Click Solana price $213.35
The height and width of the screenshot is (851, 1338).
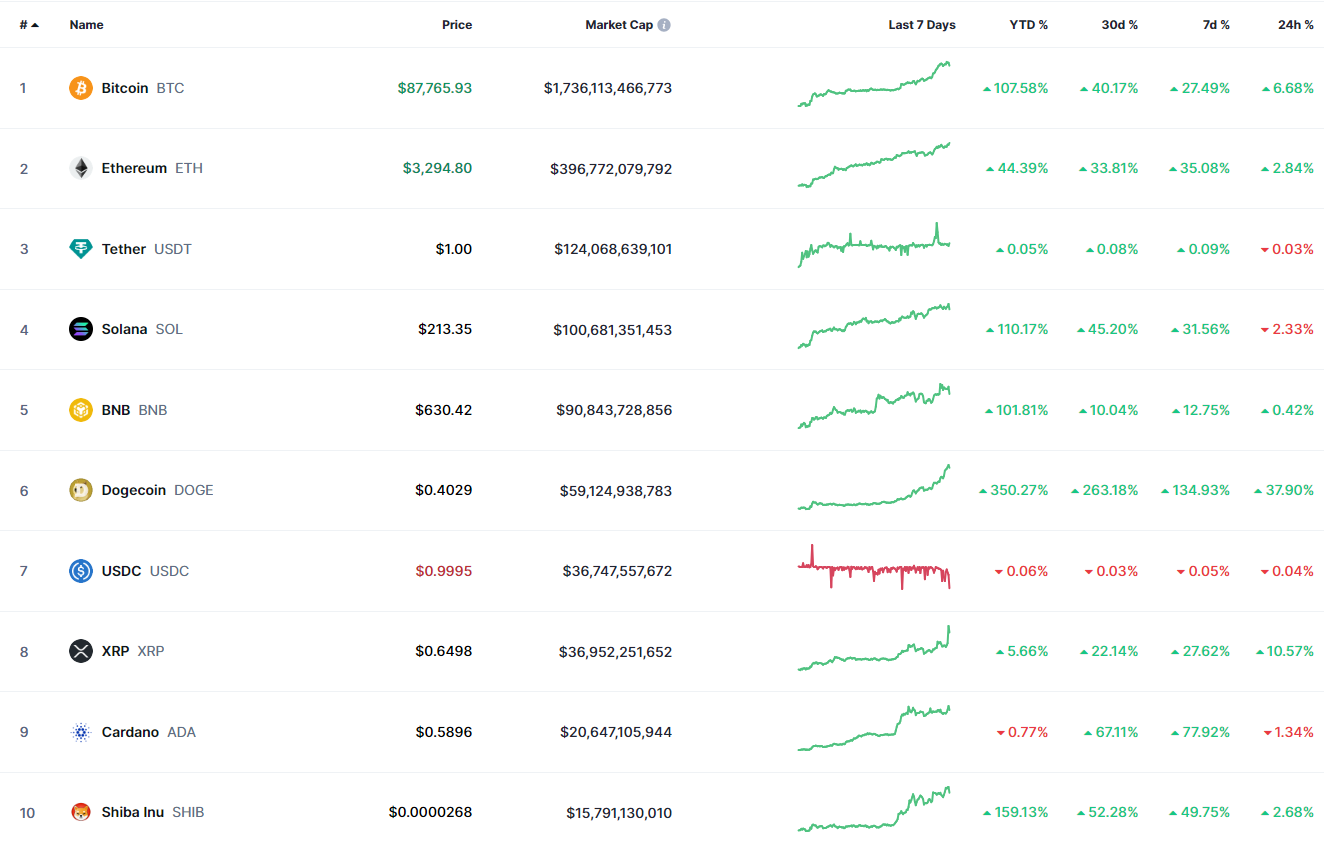pos(445,329)
